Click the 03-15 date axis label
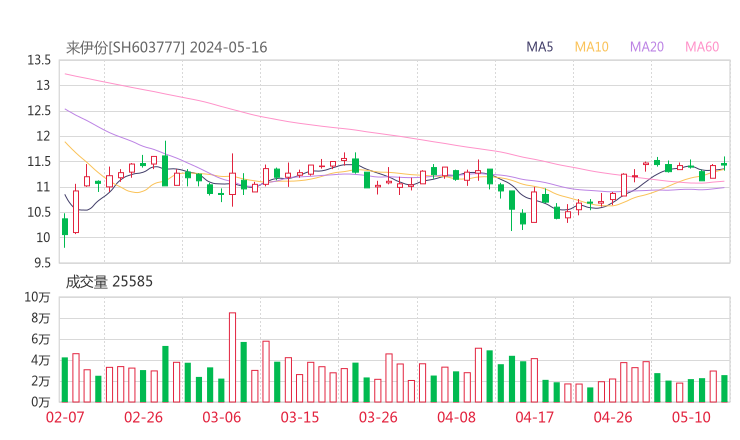 pyautogui.click(x=300, y=417)
